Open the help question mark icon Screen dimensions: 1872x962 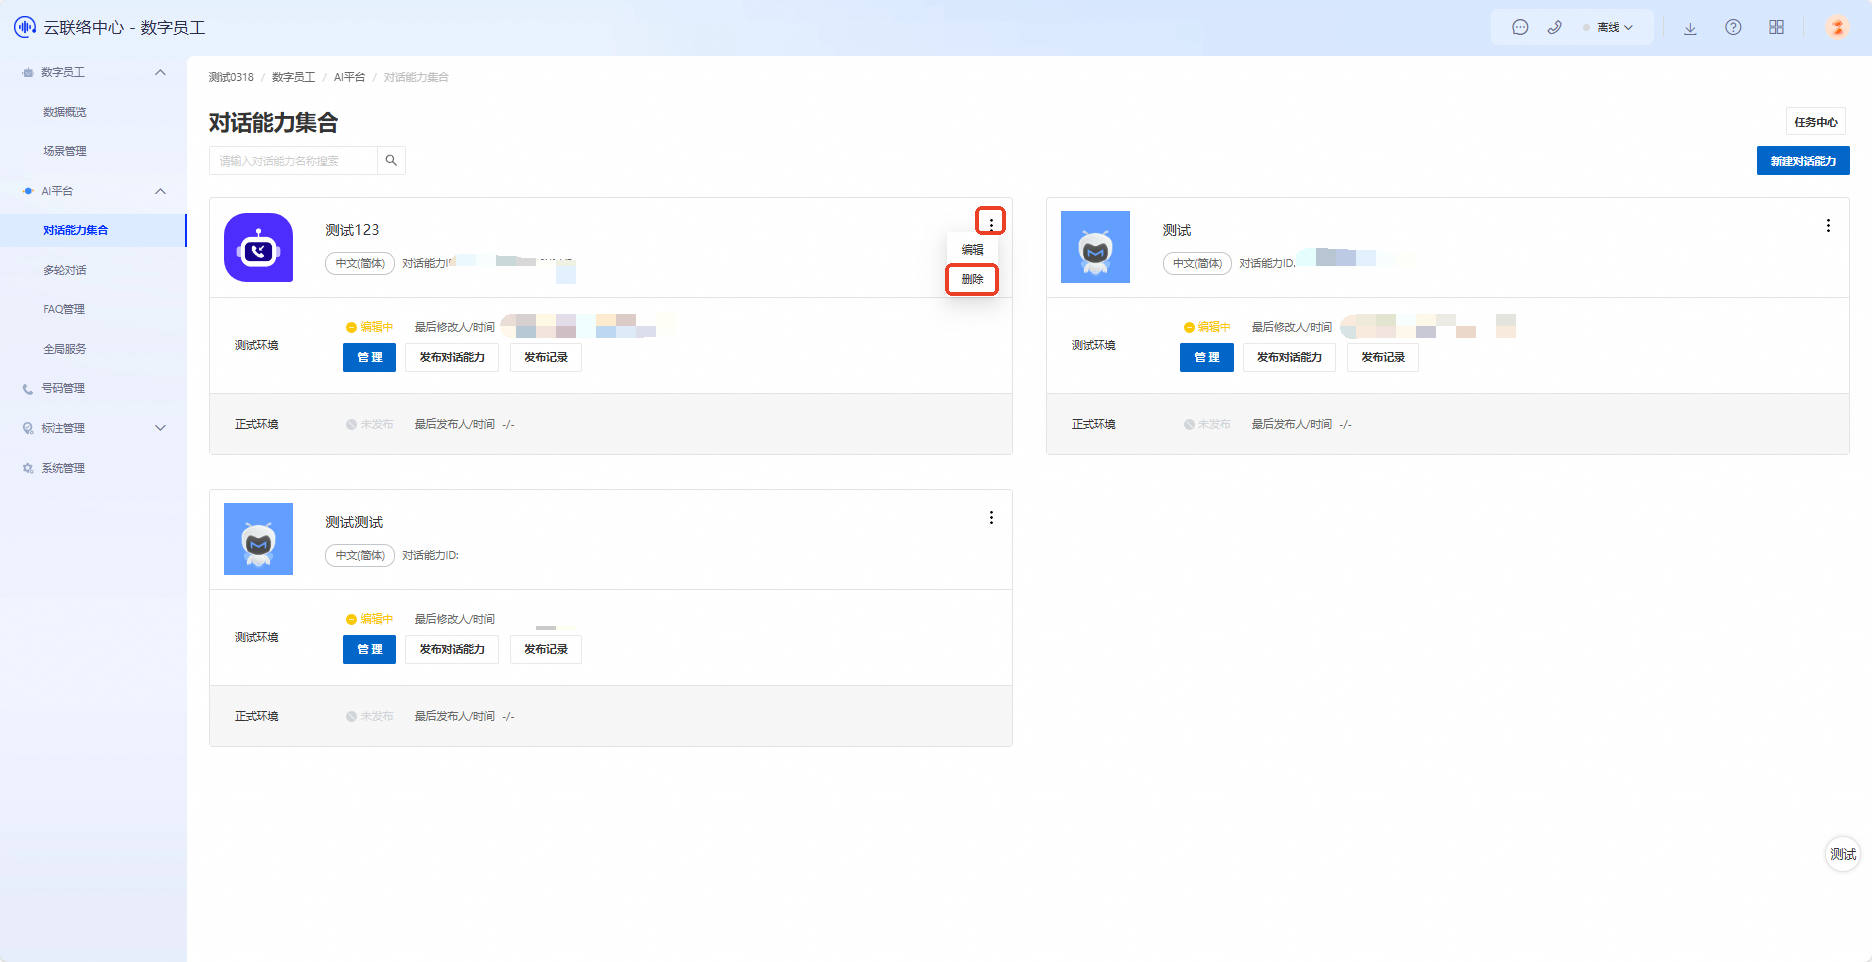(1733, 28)
